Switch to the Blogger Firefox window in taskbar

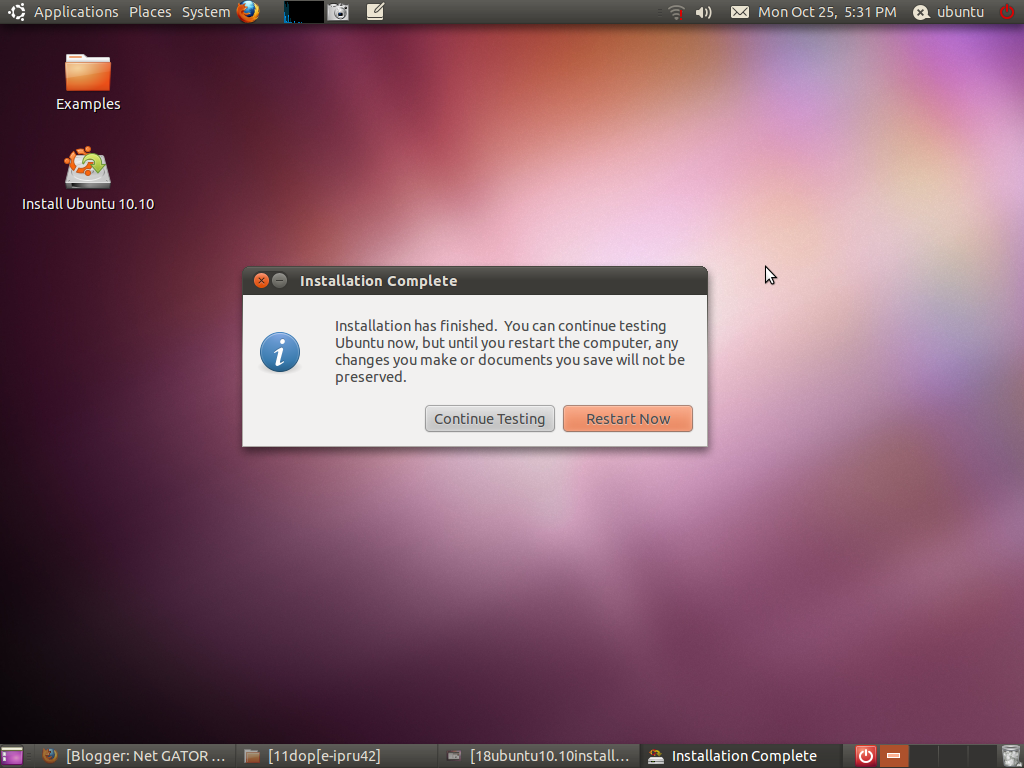(x=135, y=755)
